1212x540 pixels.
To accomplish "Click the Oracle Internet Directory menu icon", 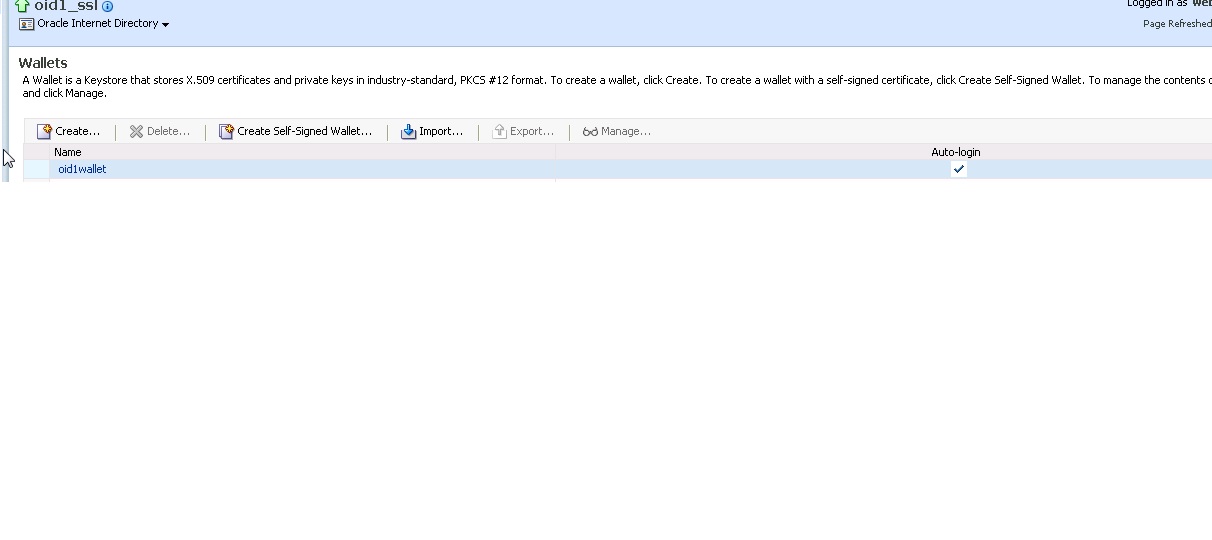I will pyautogui.click(x=27, y=24).
